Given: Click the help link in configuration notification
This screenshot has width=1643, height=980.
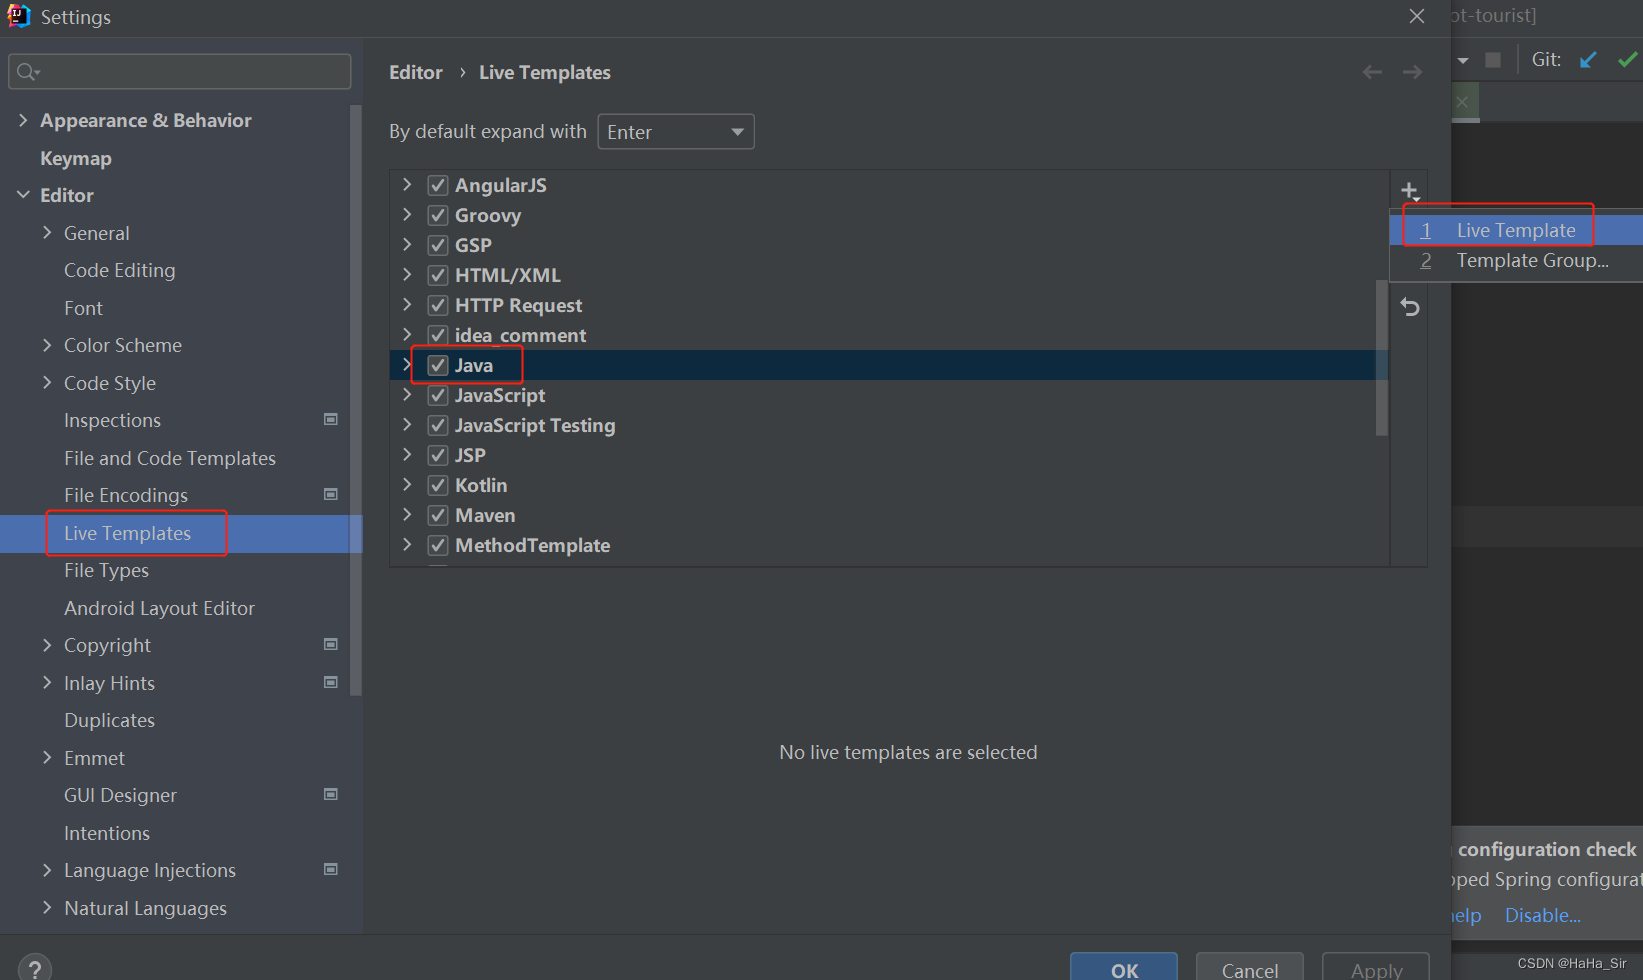Looking at the screenshot, I should click(x=1466, y=915).
